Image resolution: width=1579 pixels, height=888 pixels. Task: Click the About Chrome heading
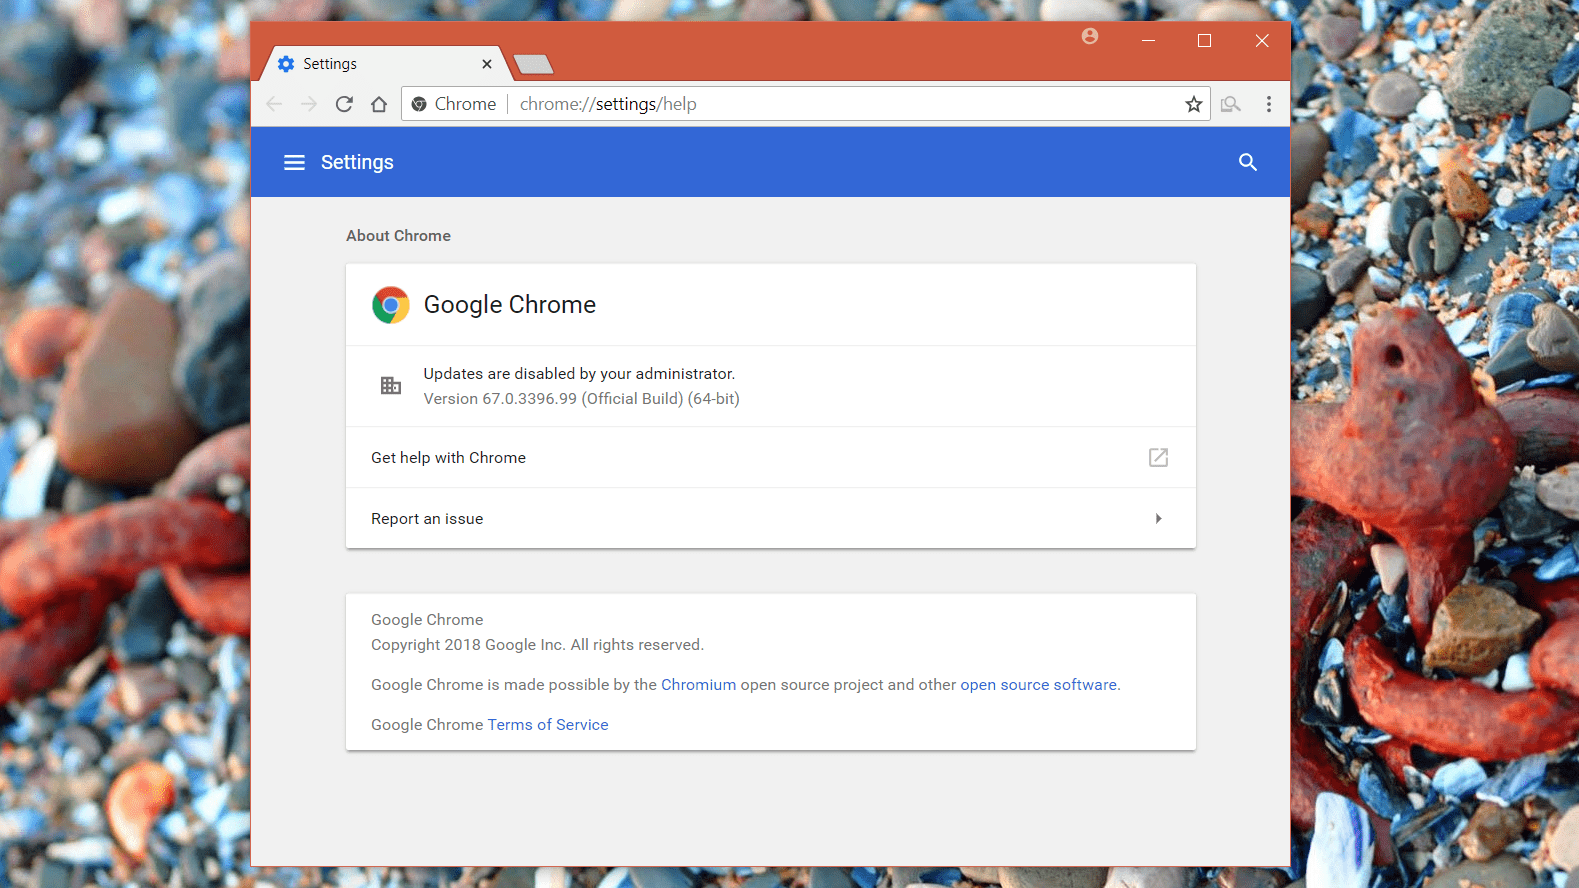(398, 236)
